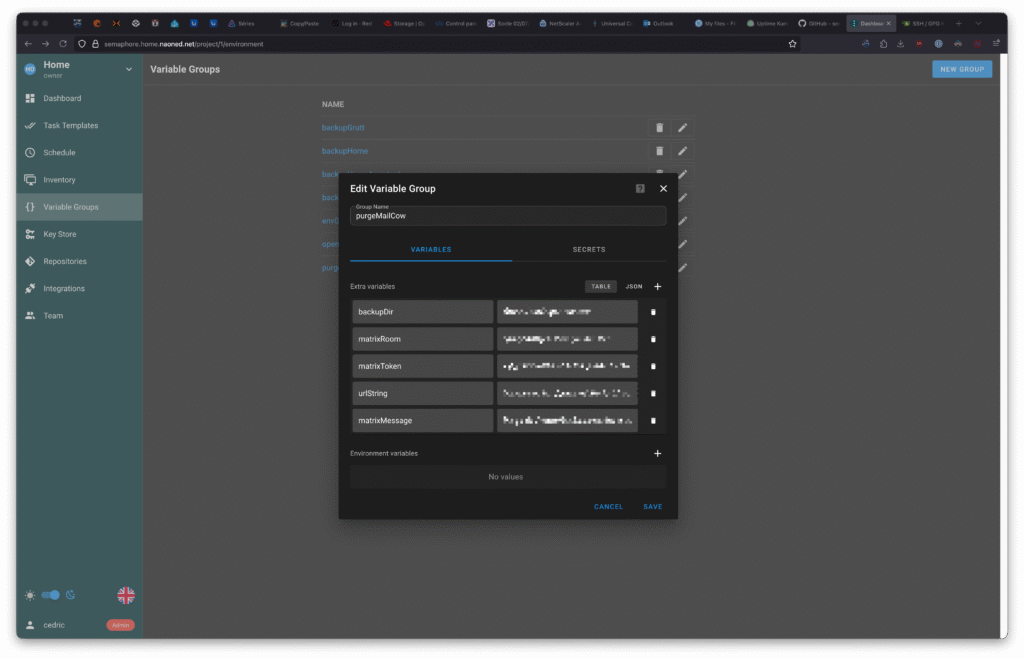Add a new extra variable with plus icon

(657, 287)
